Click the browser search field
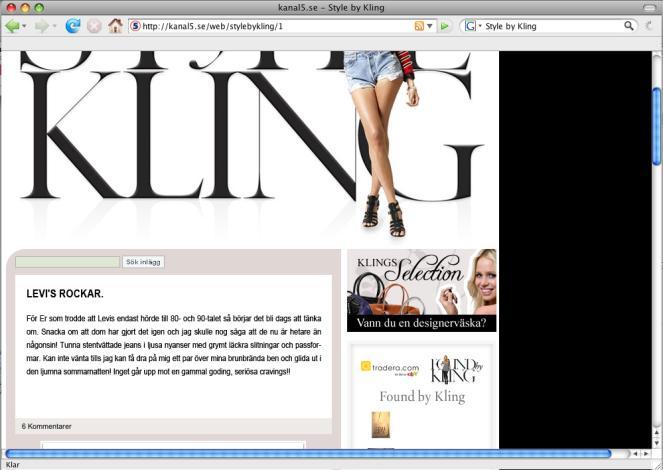This screenshot has width=663, height=470. (x=553, y=26)
